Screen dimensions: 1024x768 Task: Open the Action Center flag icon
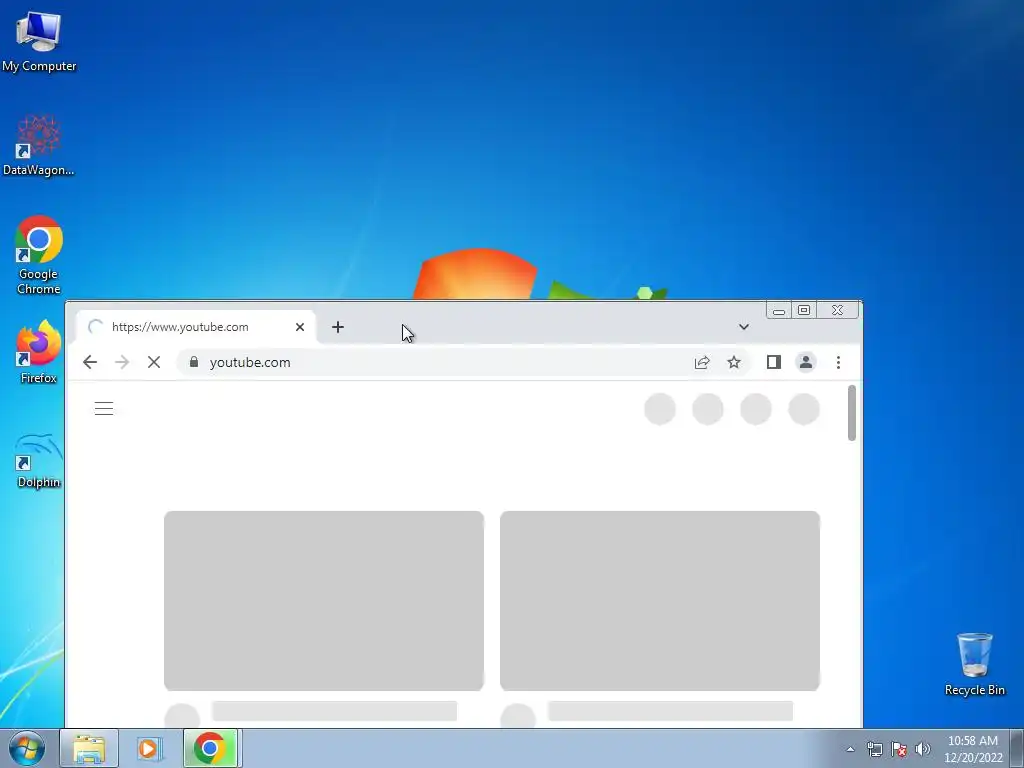[899, 749]
